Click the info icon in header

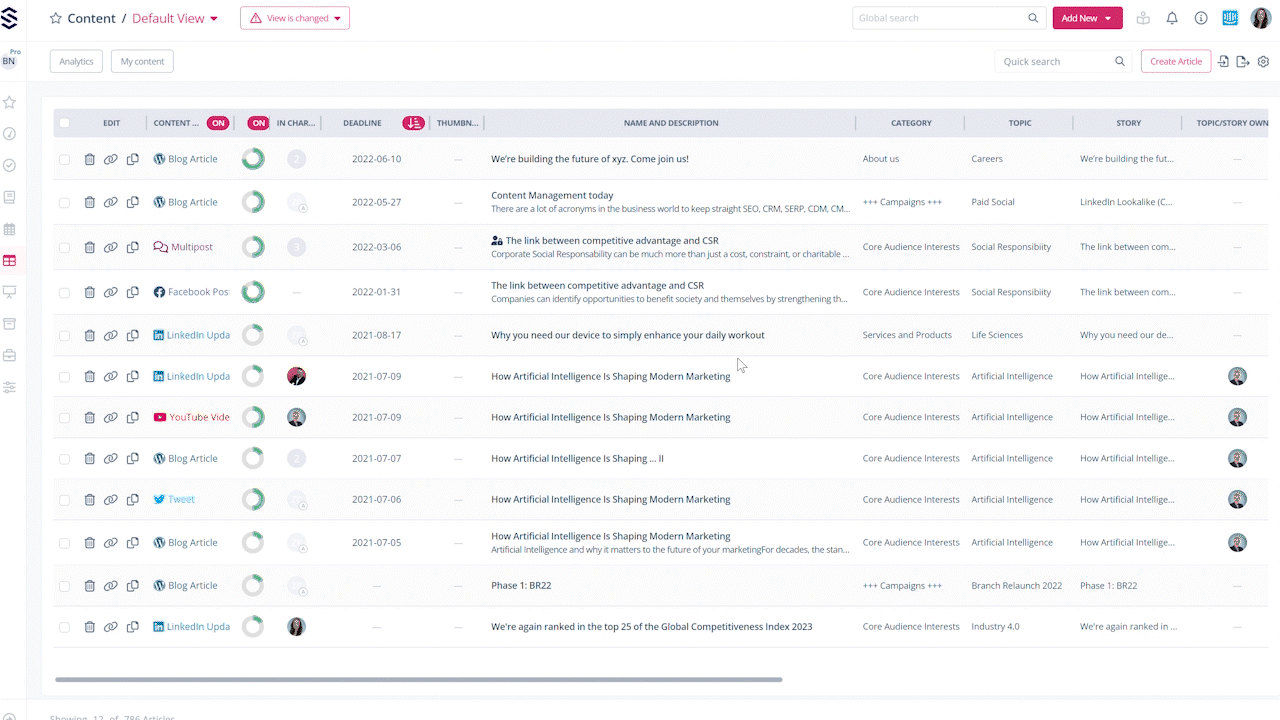1201,18
